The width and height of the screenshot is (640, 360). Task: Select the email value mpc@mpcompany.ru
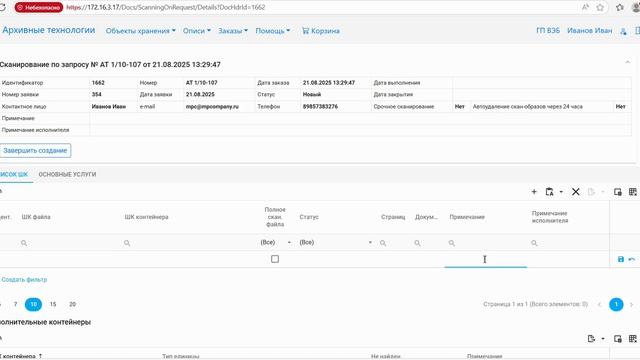point(212,107)
